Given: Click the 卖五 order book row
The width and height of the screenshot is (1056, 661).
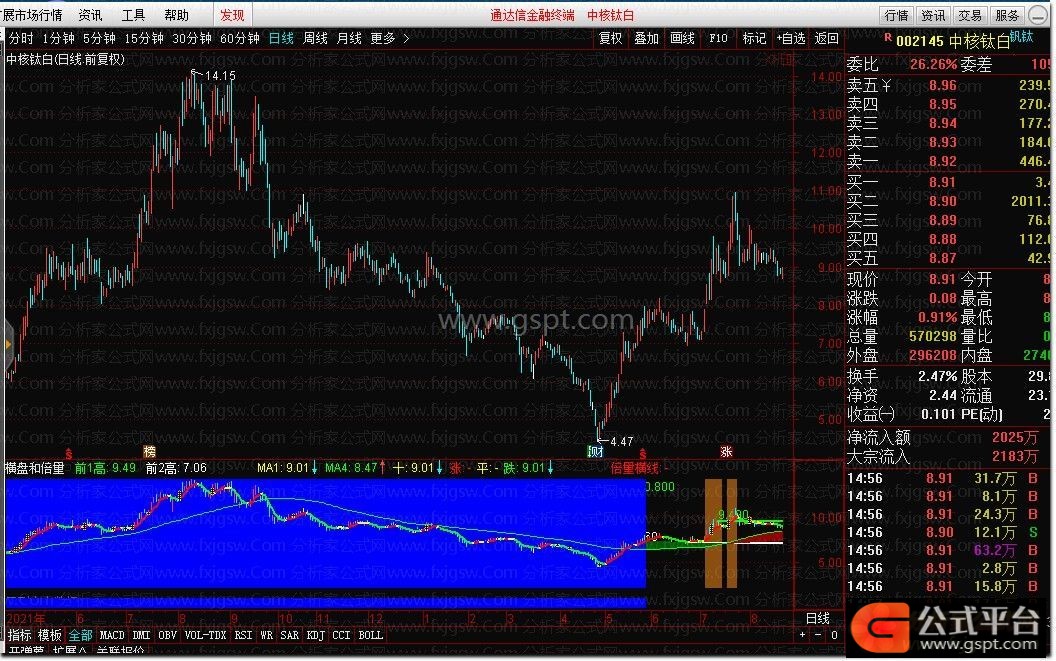Looking at the screenshot, I should (x=948, y=86).
